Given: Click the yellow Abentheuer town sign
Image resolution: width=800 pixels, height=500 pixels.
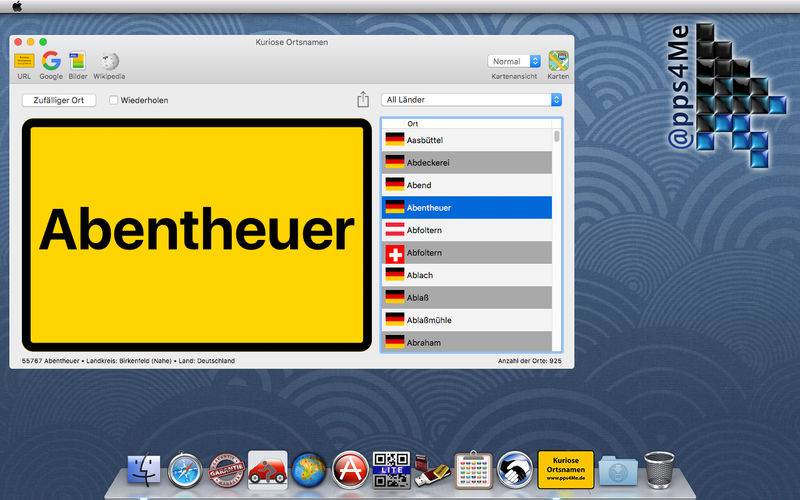Looking at the screenshot, I should point(197,235).
